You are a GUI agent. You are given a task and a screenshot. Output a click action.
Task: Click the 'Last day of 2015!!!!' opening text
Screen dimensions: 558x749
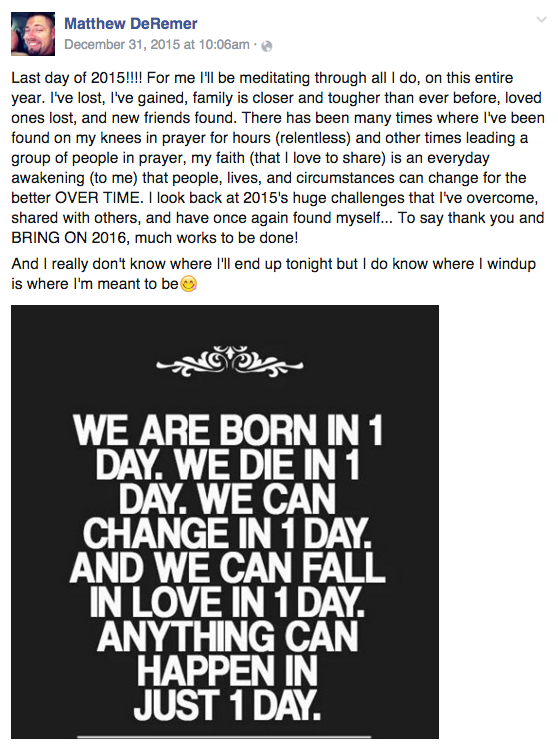[78, 78]
